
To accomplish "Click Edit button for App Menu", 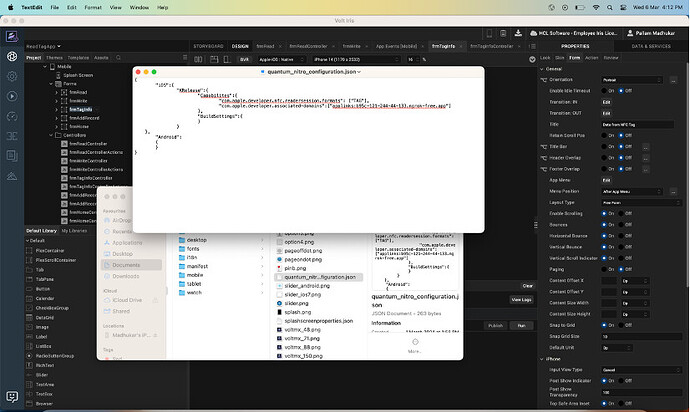I will (606, 180).
